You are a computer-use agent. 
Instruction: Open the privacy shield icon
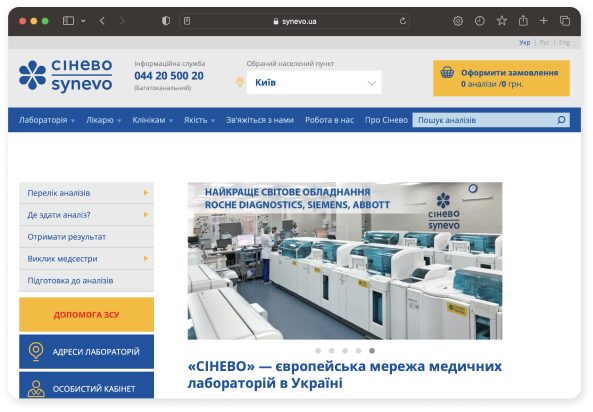pyautogui.click(x=166, y=21)
